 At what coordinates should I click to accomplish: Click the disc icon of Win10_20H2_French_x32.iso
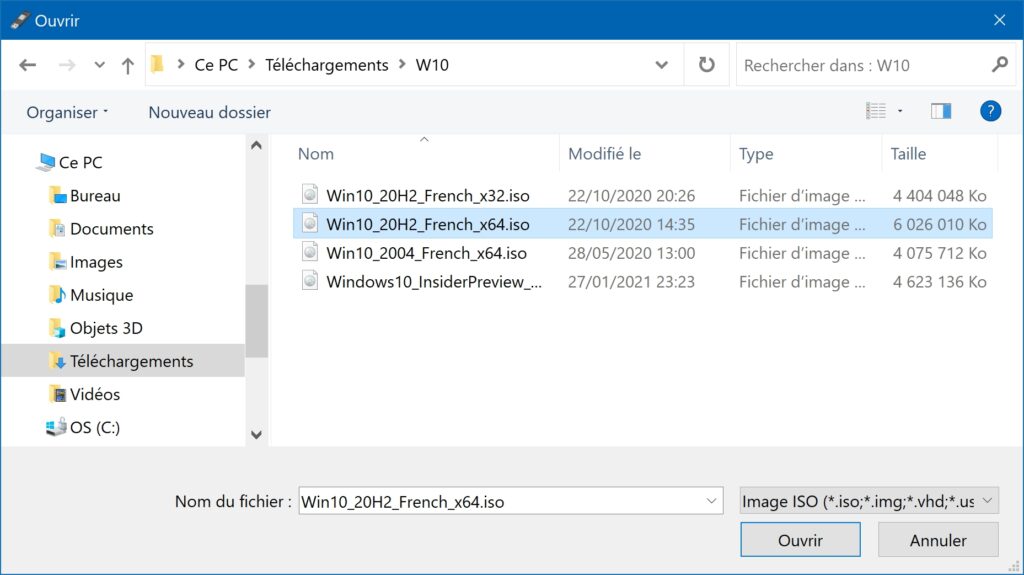pyautogui.click(x=310, y=194)
